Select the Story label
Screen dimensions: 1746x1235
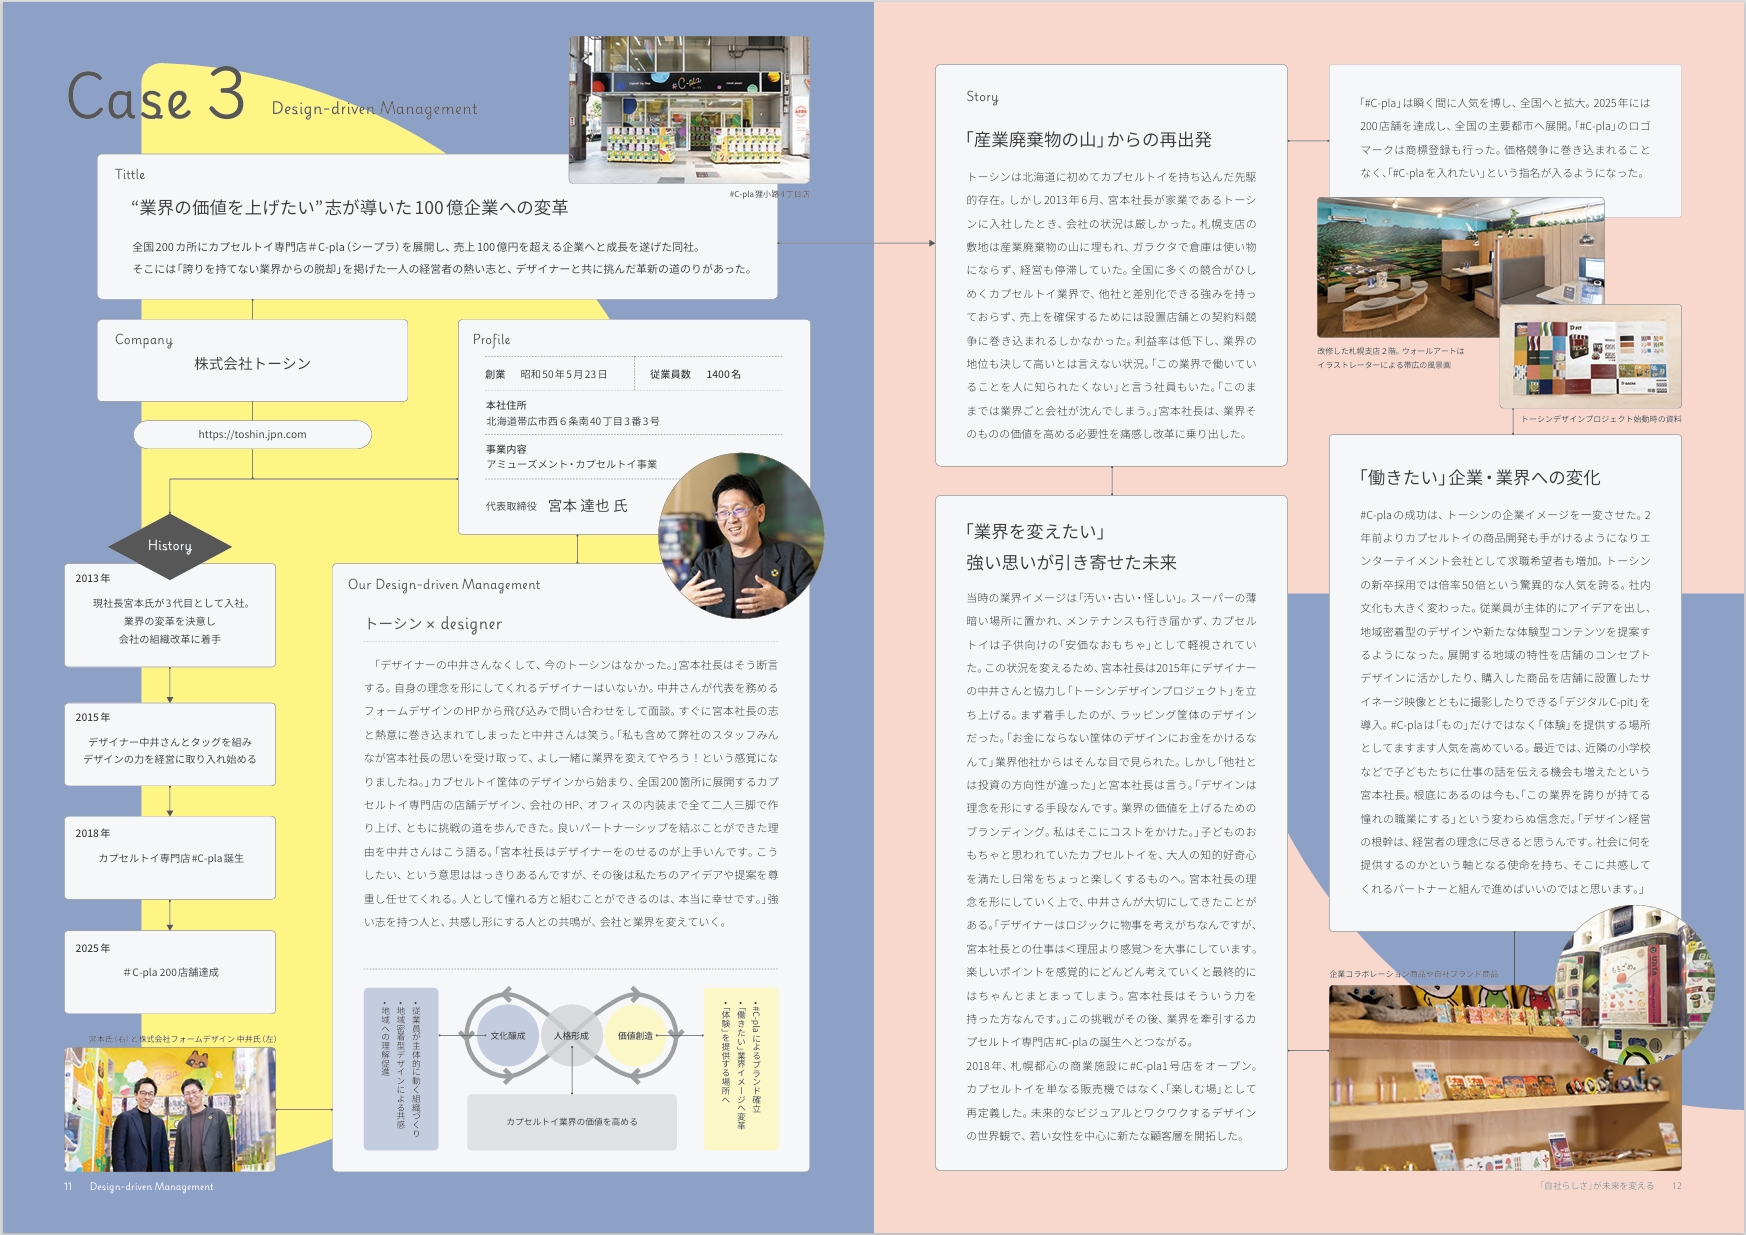[x=982, y=97]
